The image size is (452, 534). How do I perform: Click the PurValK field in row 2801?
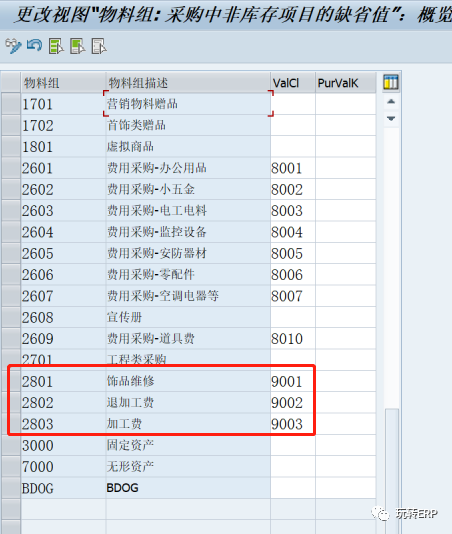(x=346, y=381)
